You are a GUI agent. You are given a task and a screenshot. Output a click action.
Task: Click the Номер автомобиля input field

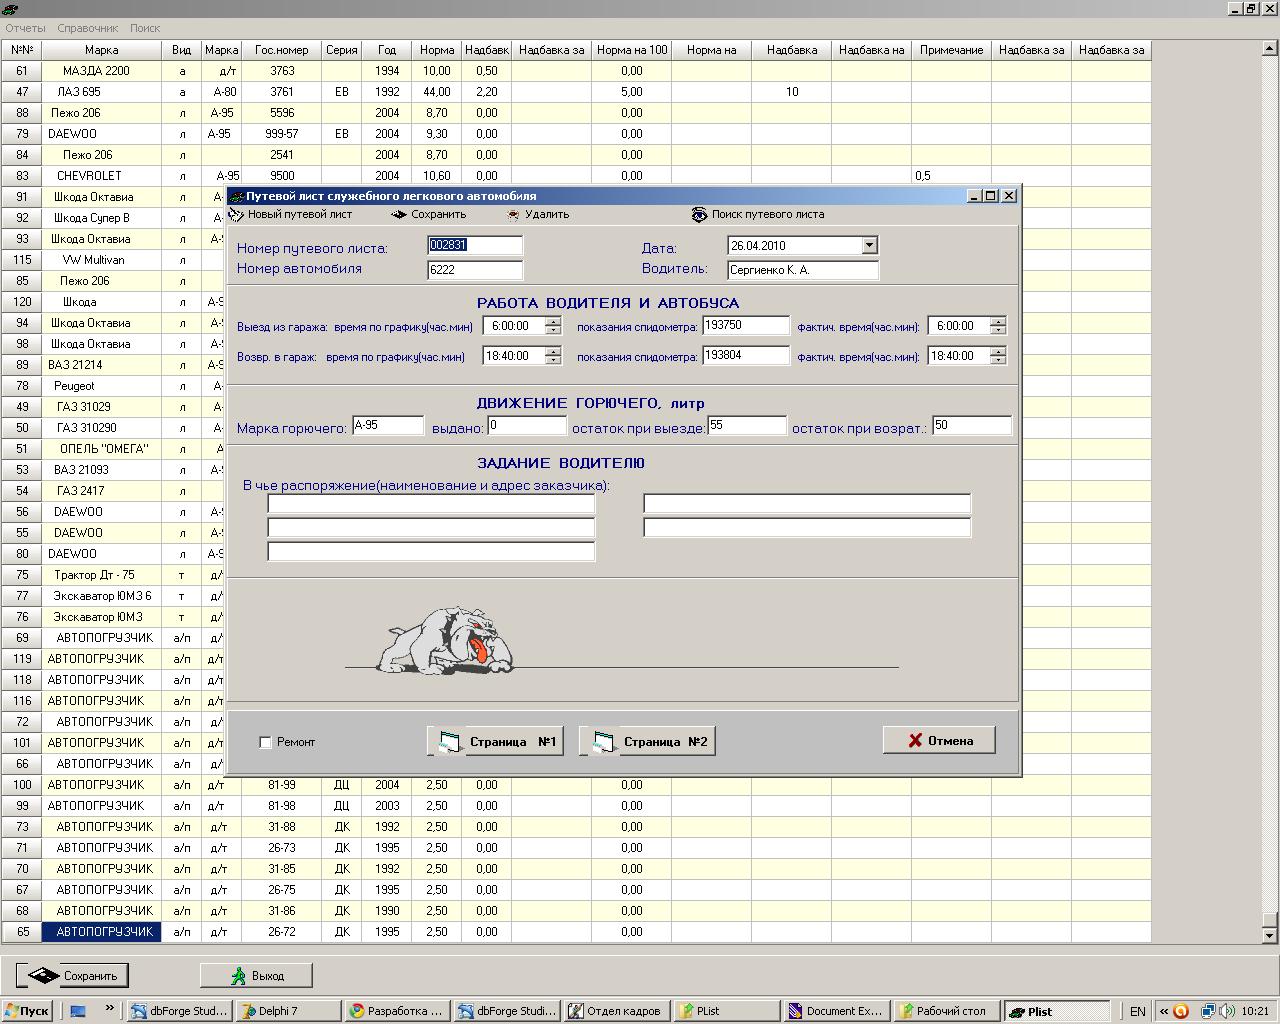click(x=474, y=270)
